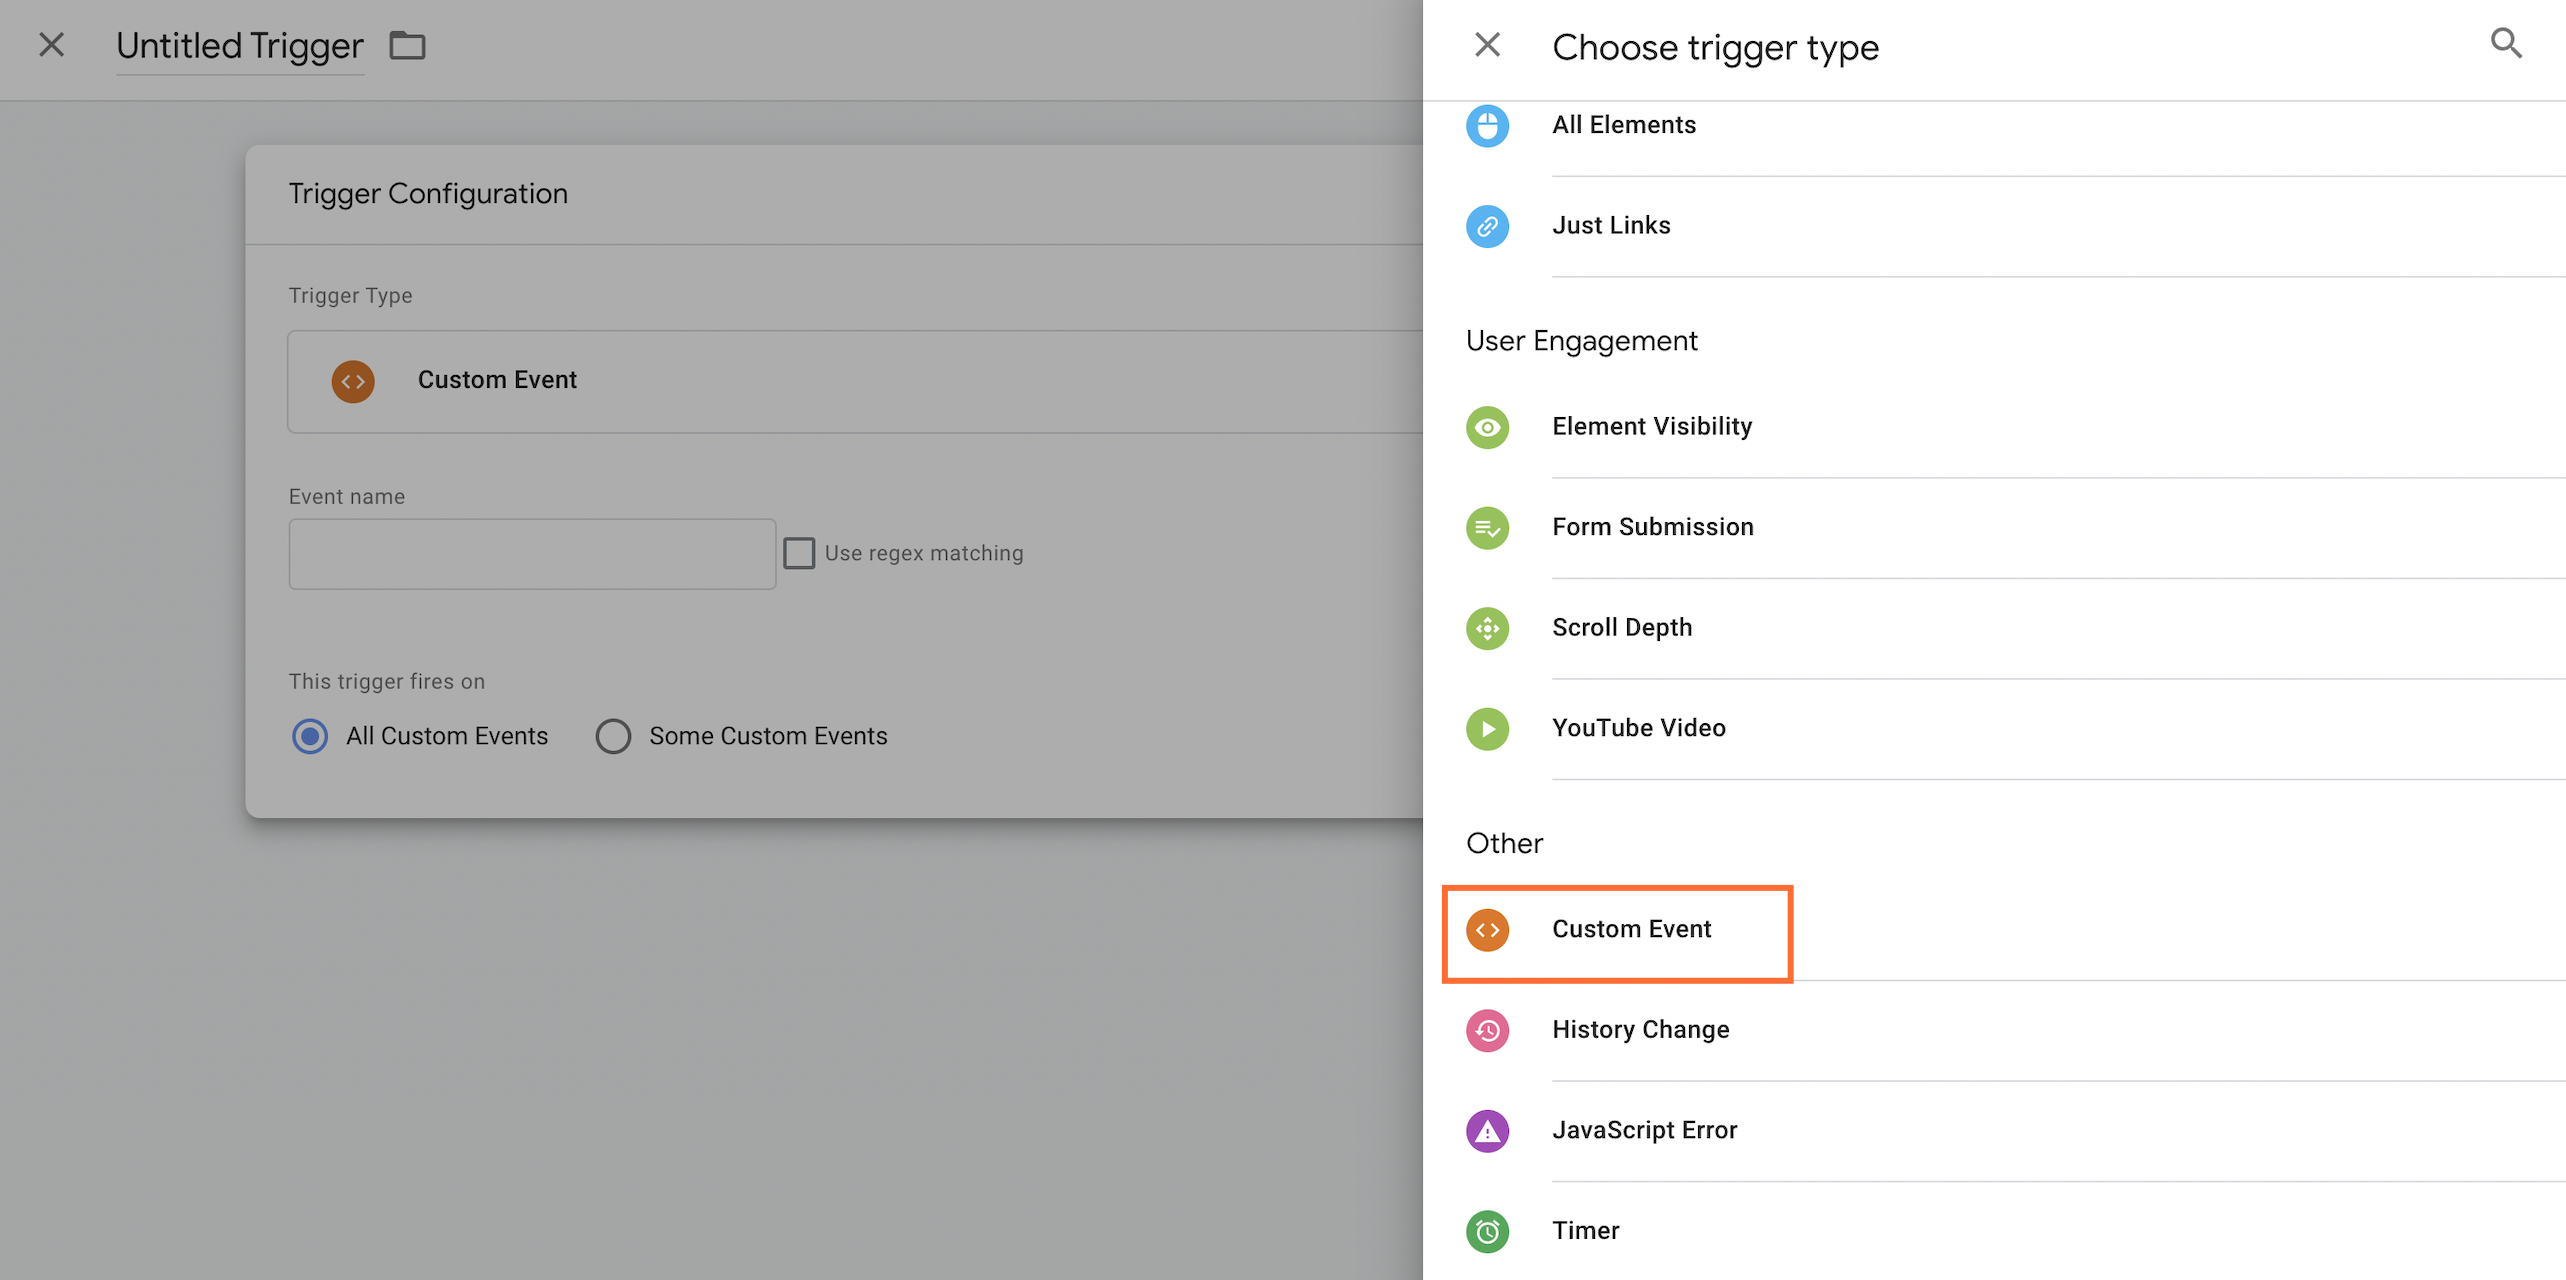This screenshot has width=2566, height=1280.
Task: Choose Some Custom Events option
Action: [x=613, y=736]
